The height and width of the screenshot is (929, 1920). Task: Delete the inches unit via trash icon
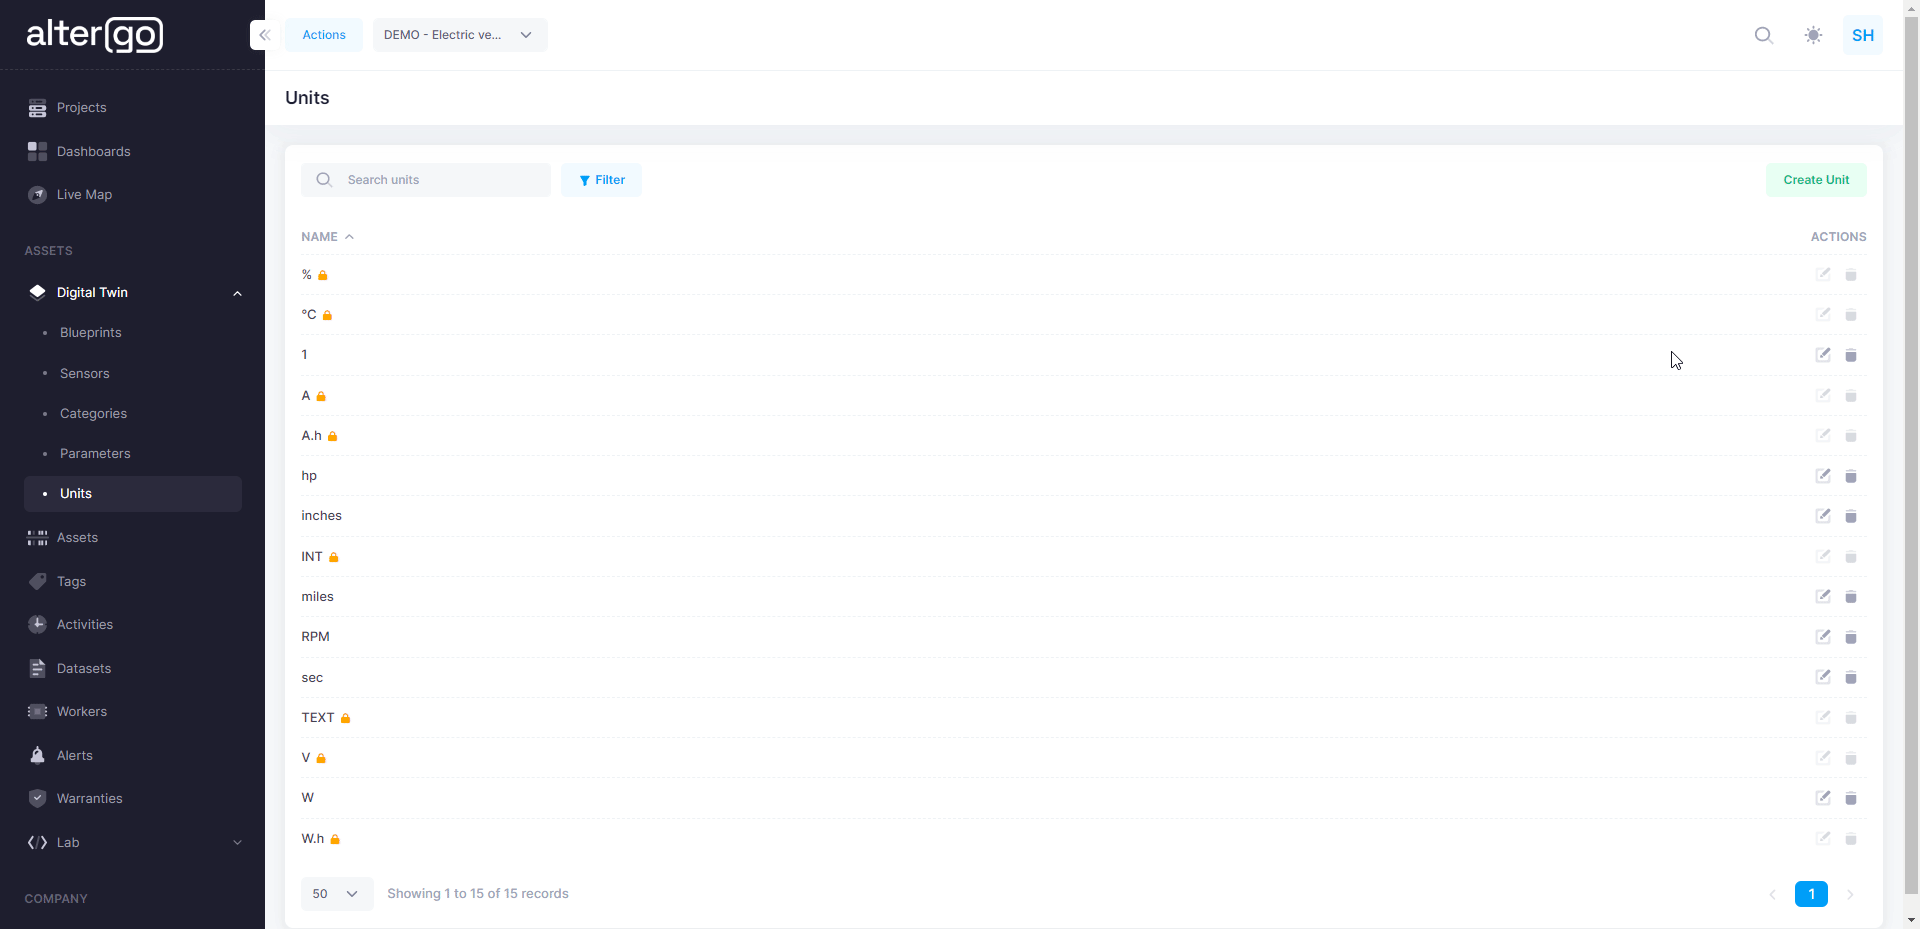tap(1851, 516)
